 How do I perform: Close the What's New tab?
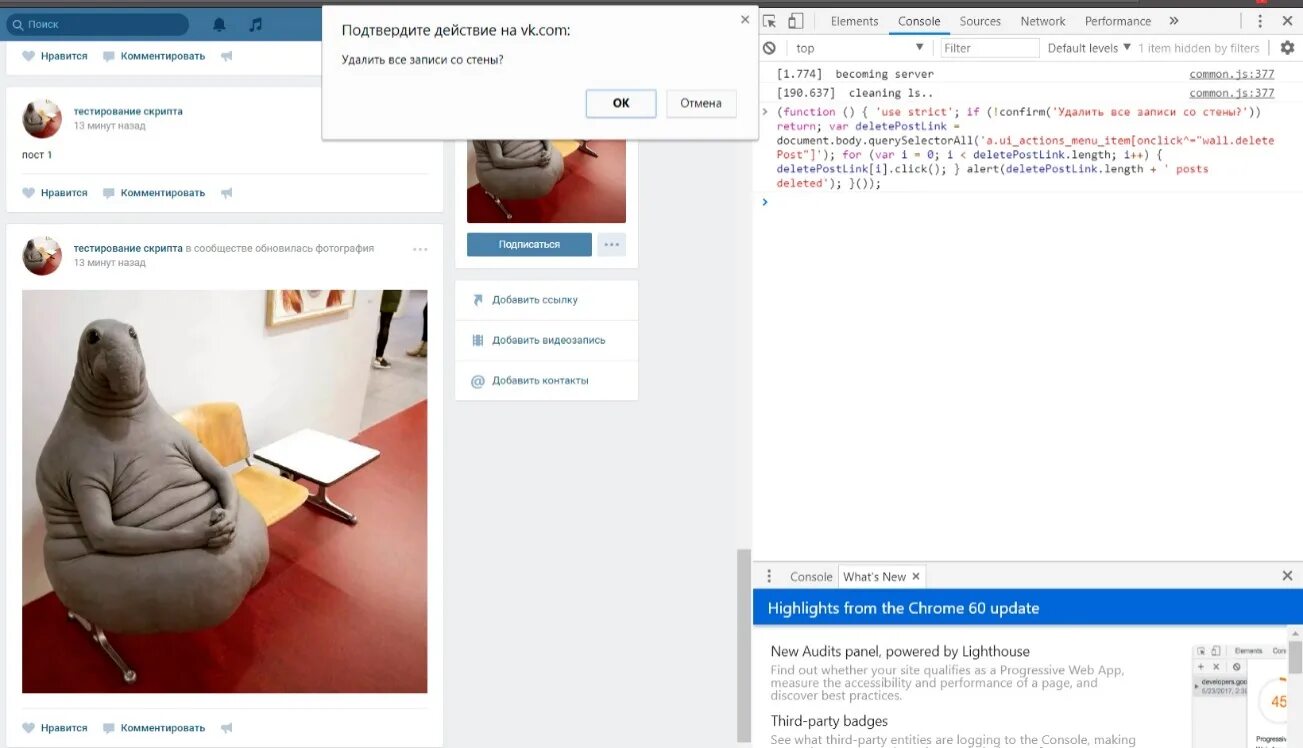point(915,576)
